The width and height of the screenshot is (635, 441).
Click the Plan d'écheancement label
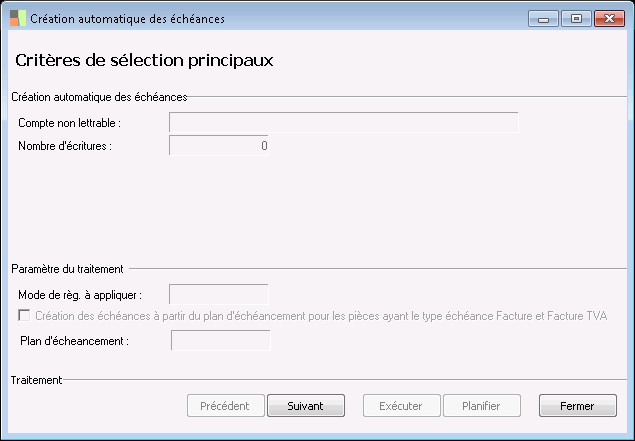click(74, 341)
